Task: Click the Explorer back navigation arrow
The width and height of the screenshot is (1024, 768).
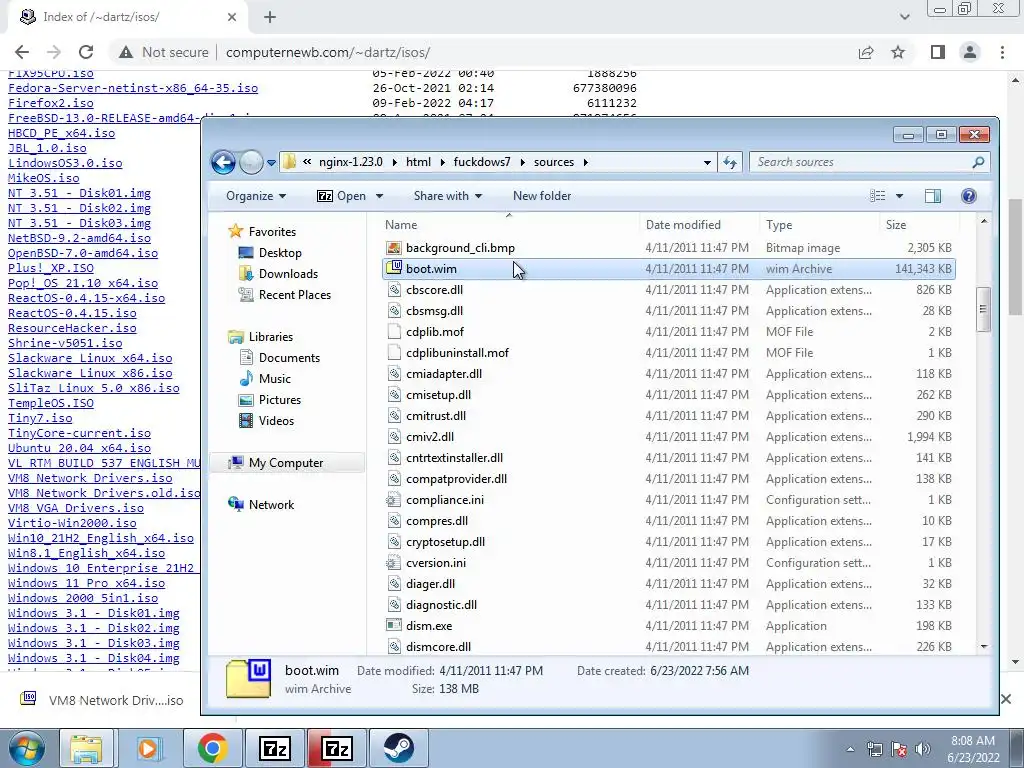Action: (223, 162)
